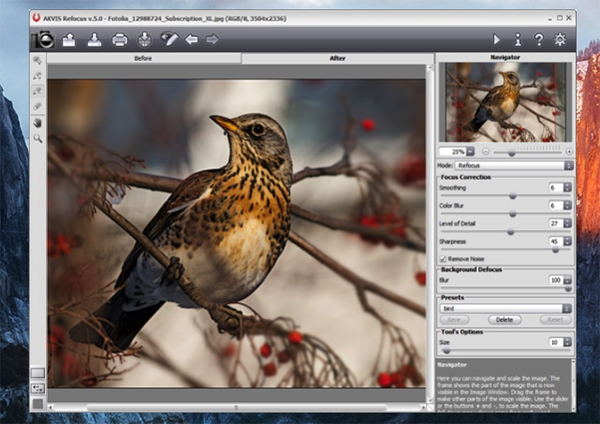Zoom out with the minus button

point(486,152)
